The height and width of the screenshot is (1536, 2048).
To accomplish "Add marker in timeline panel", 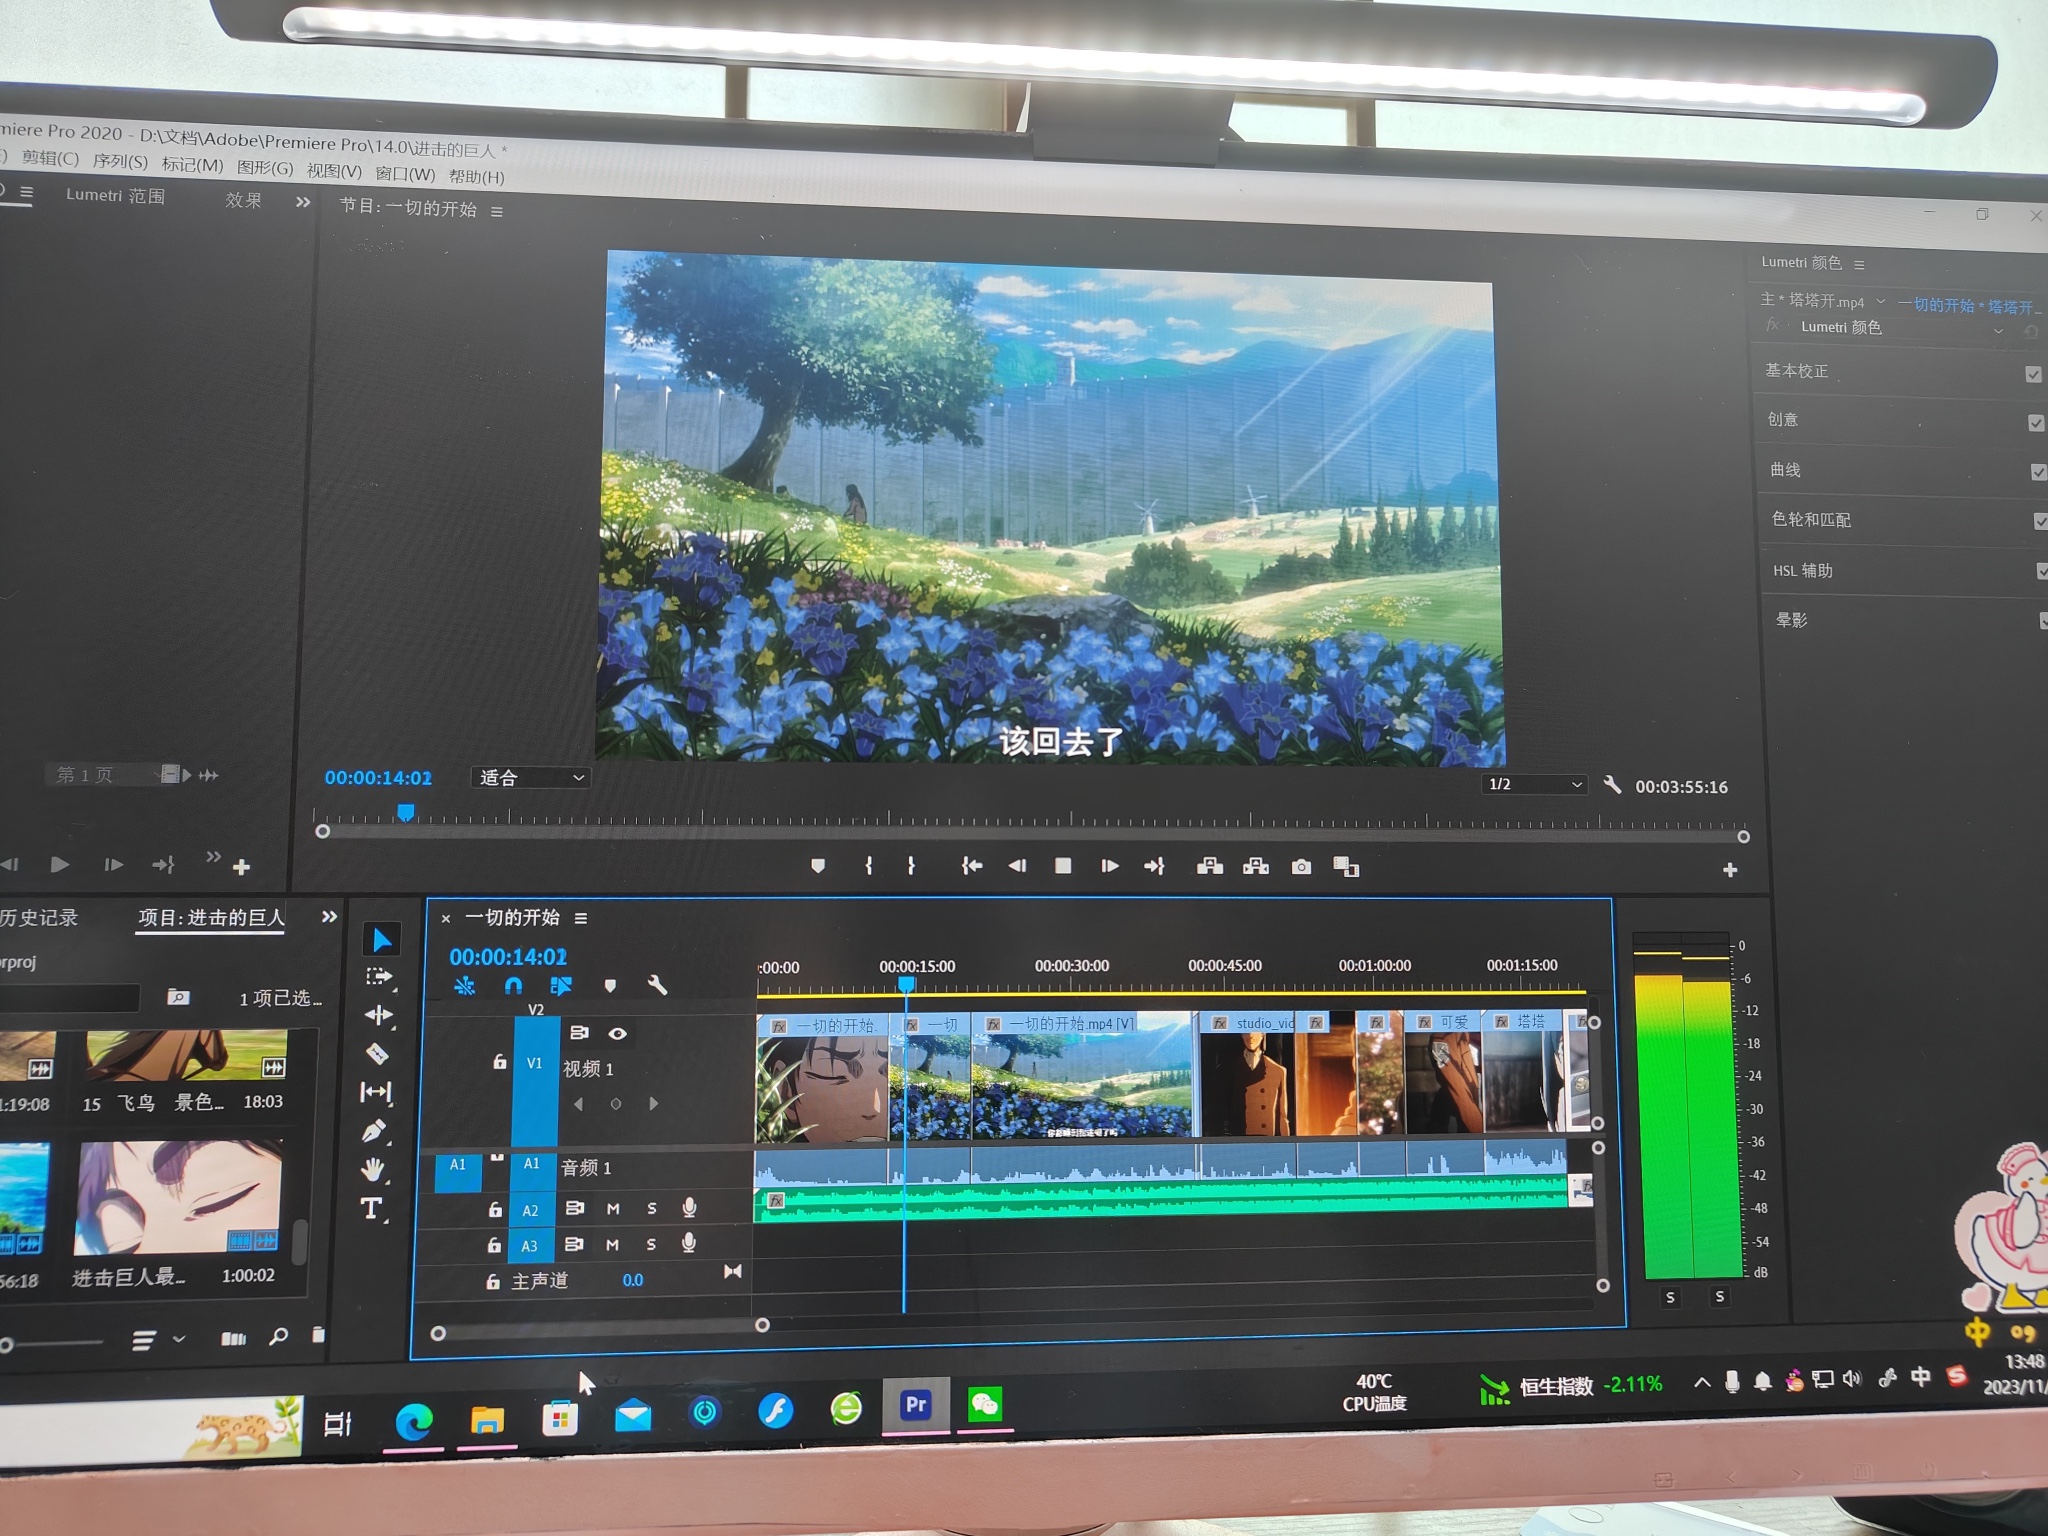I will [610, 986].
